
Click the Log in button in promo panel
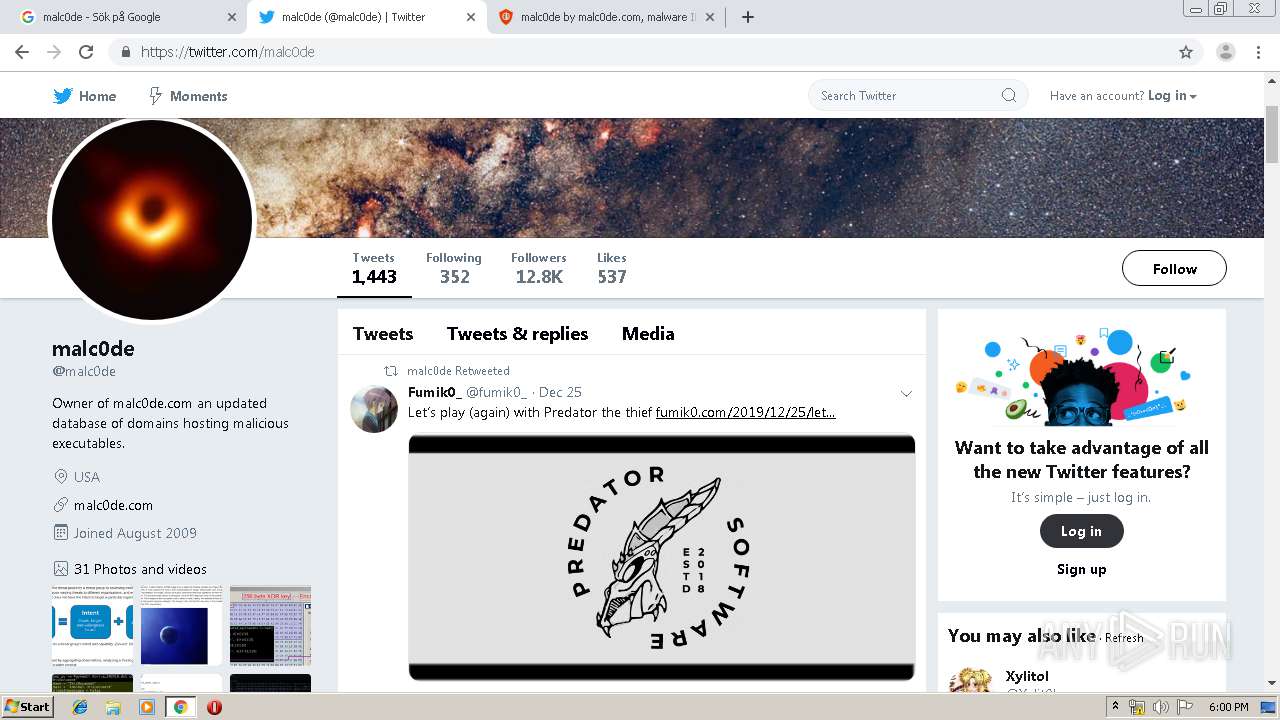tap(1081, 531)
